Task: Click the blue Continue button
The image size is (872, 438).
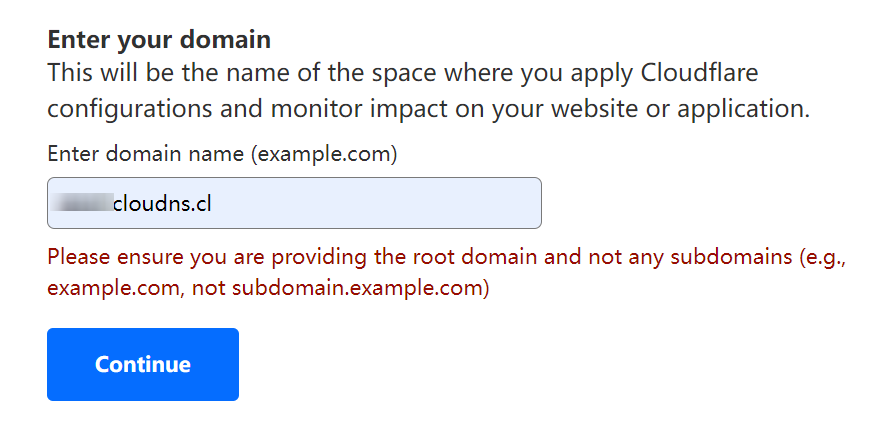Action: [142, 364]
